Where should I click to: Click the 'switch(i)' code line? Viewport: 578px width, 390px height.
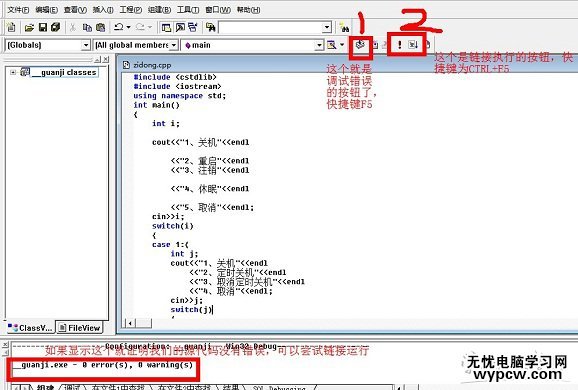[173, 226]
